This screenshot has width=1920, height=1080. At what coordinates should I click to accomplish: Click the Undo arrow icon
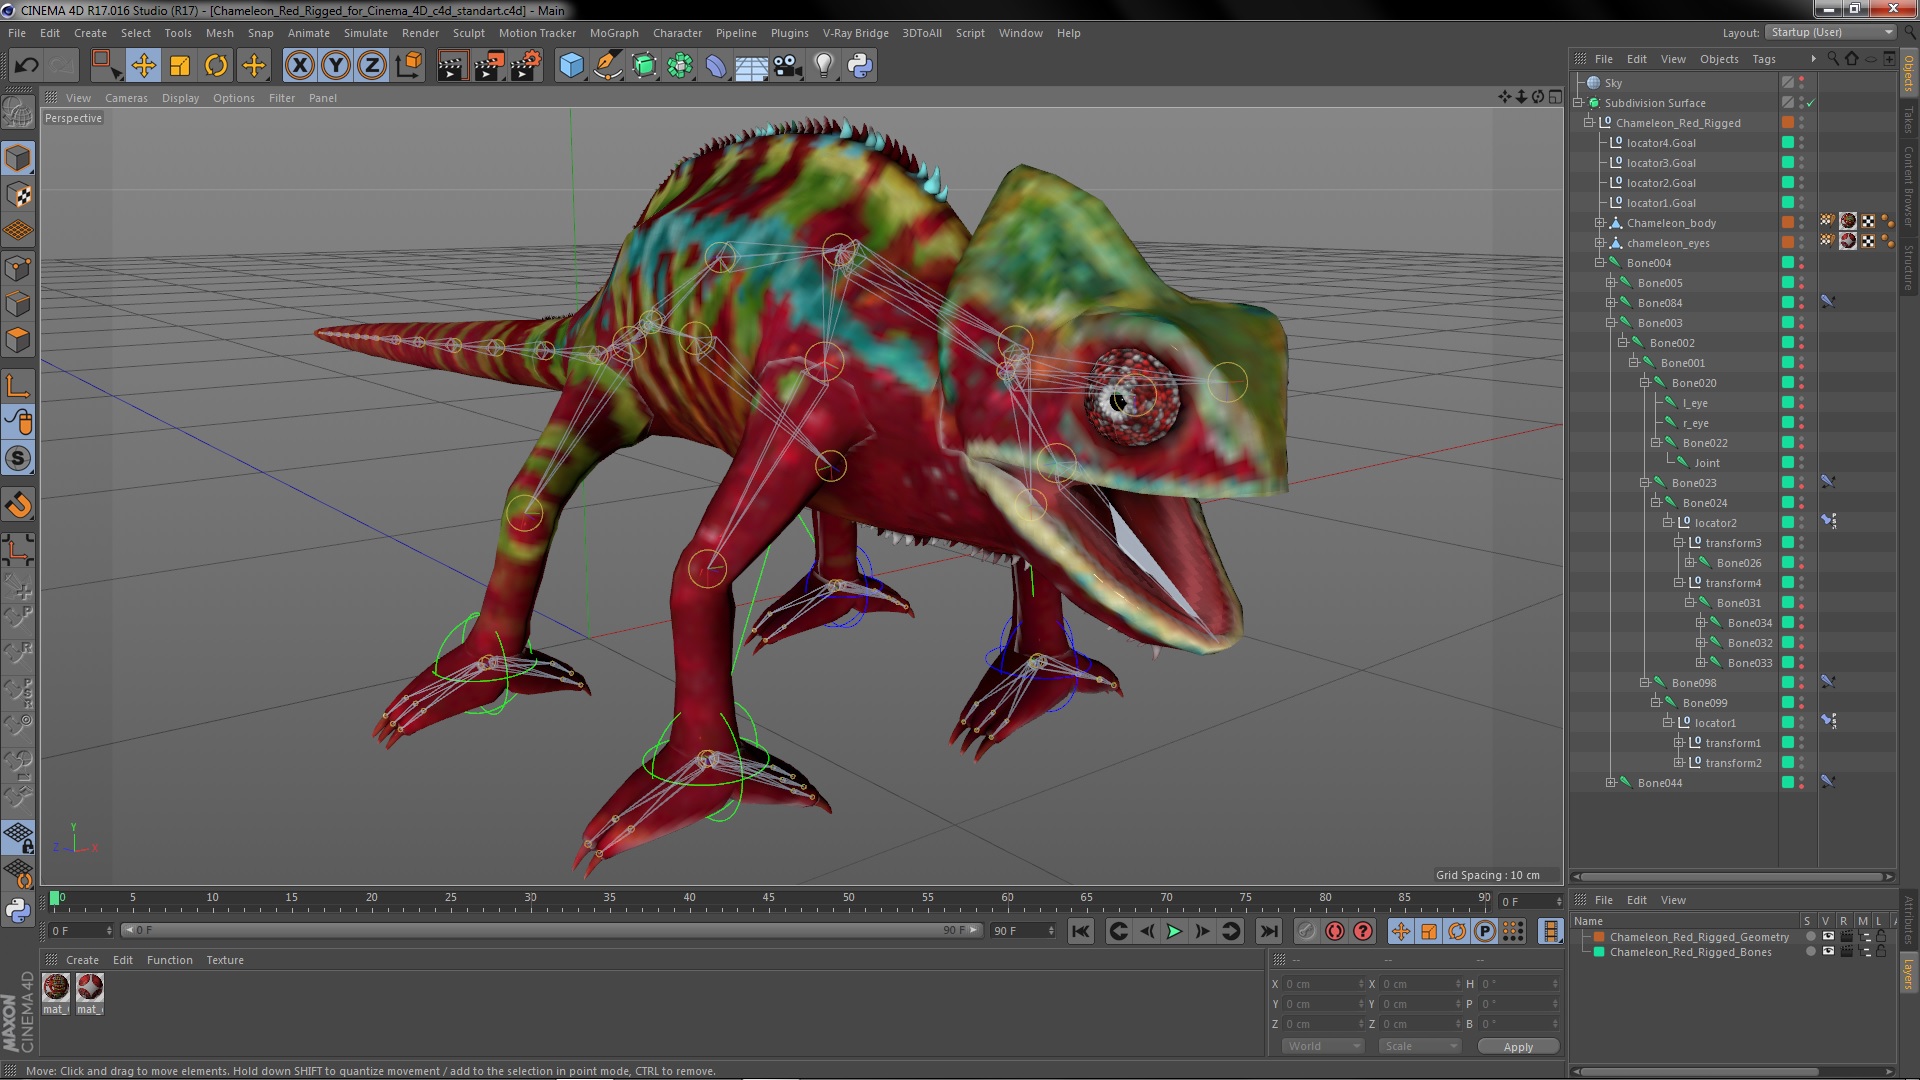[x=26, y=66]
